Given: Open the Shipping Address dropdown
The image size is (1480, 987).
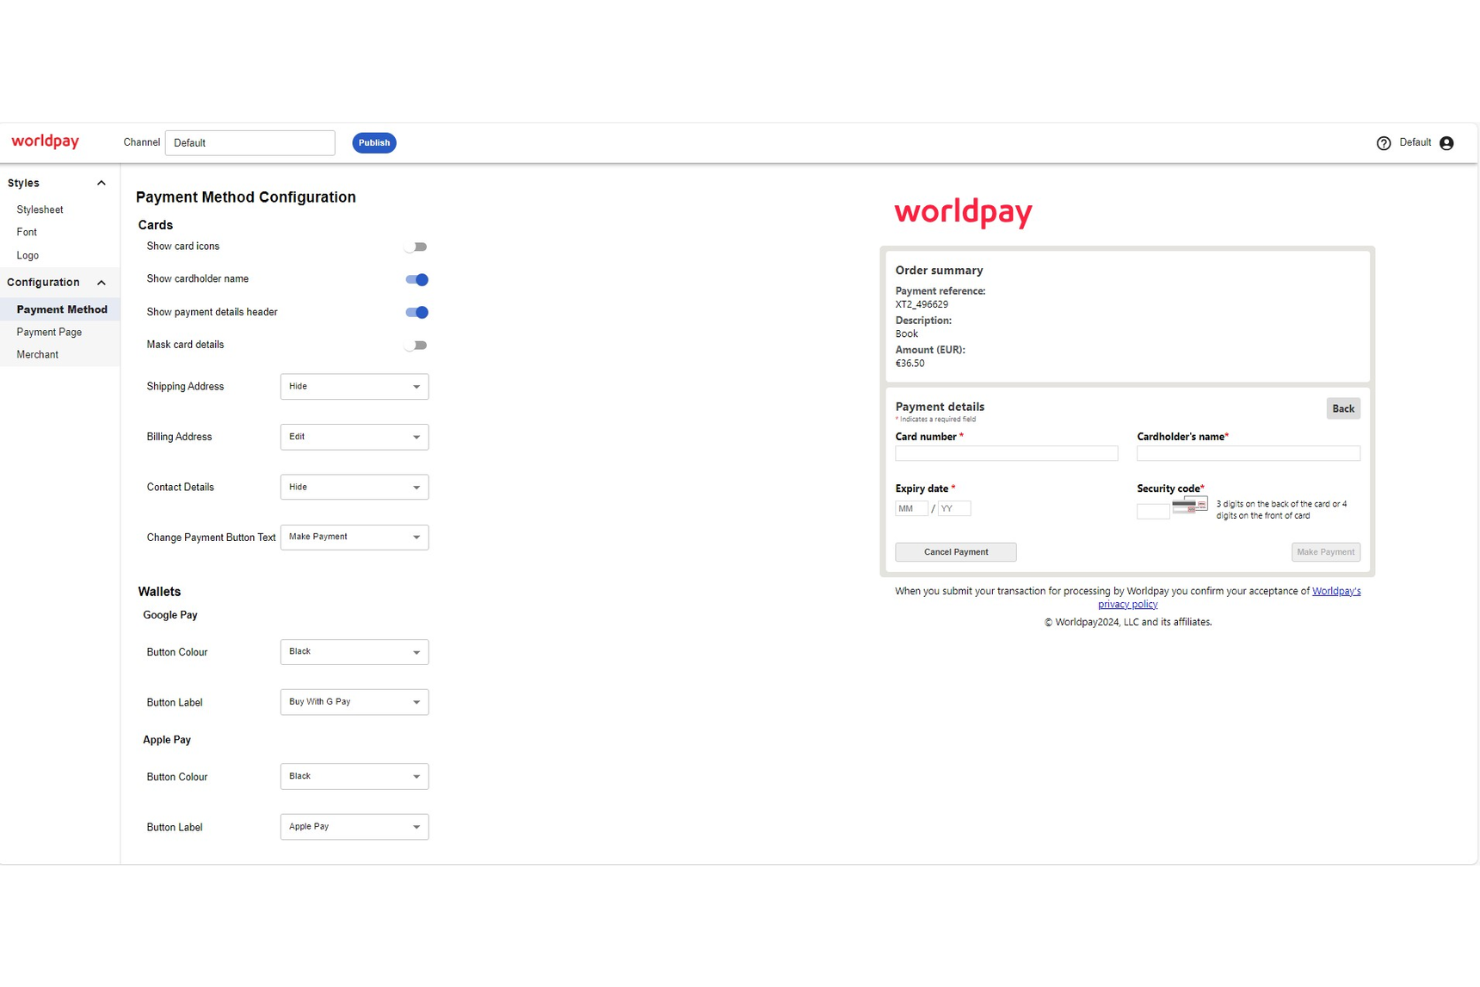Looking at the screenshot, I should coord(354,386).
